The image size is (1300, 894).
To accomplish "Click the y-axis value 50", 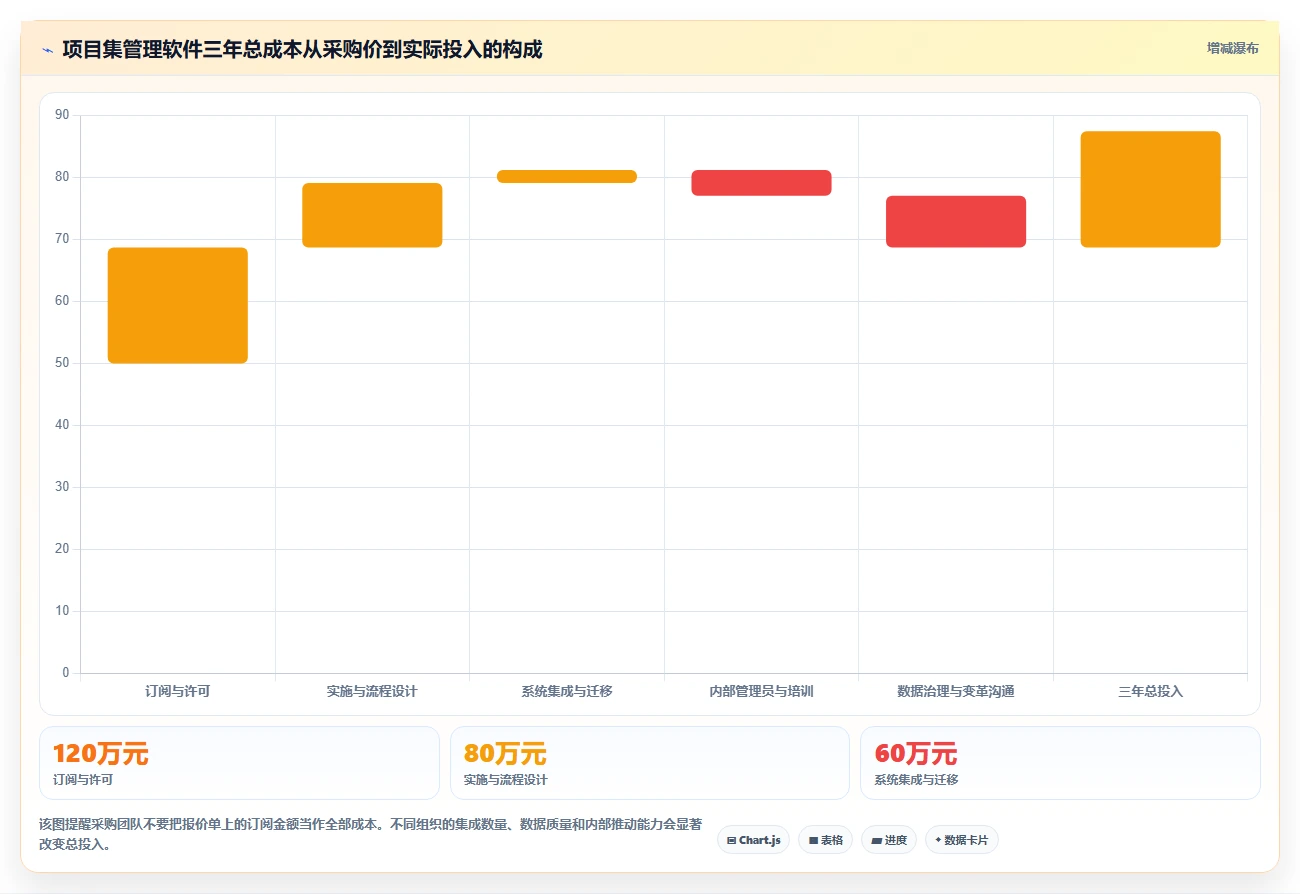I will (x=63, y=363).
